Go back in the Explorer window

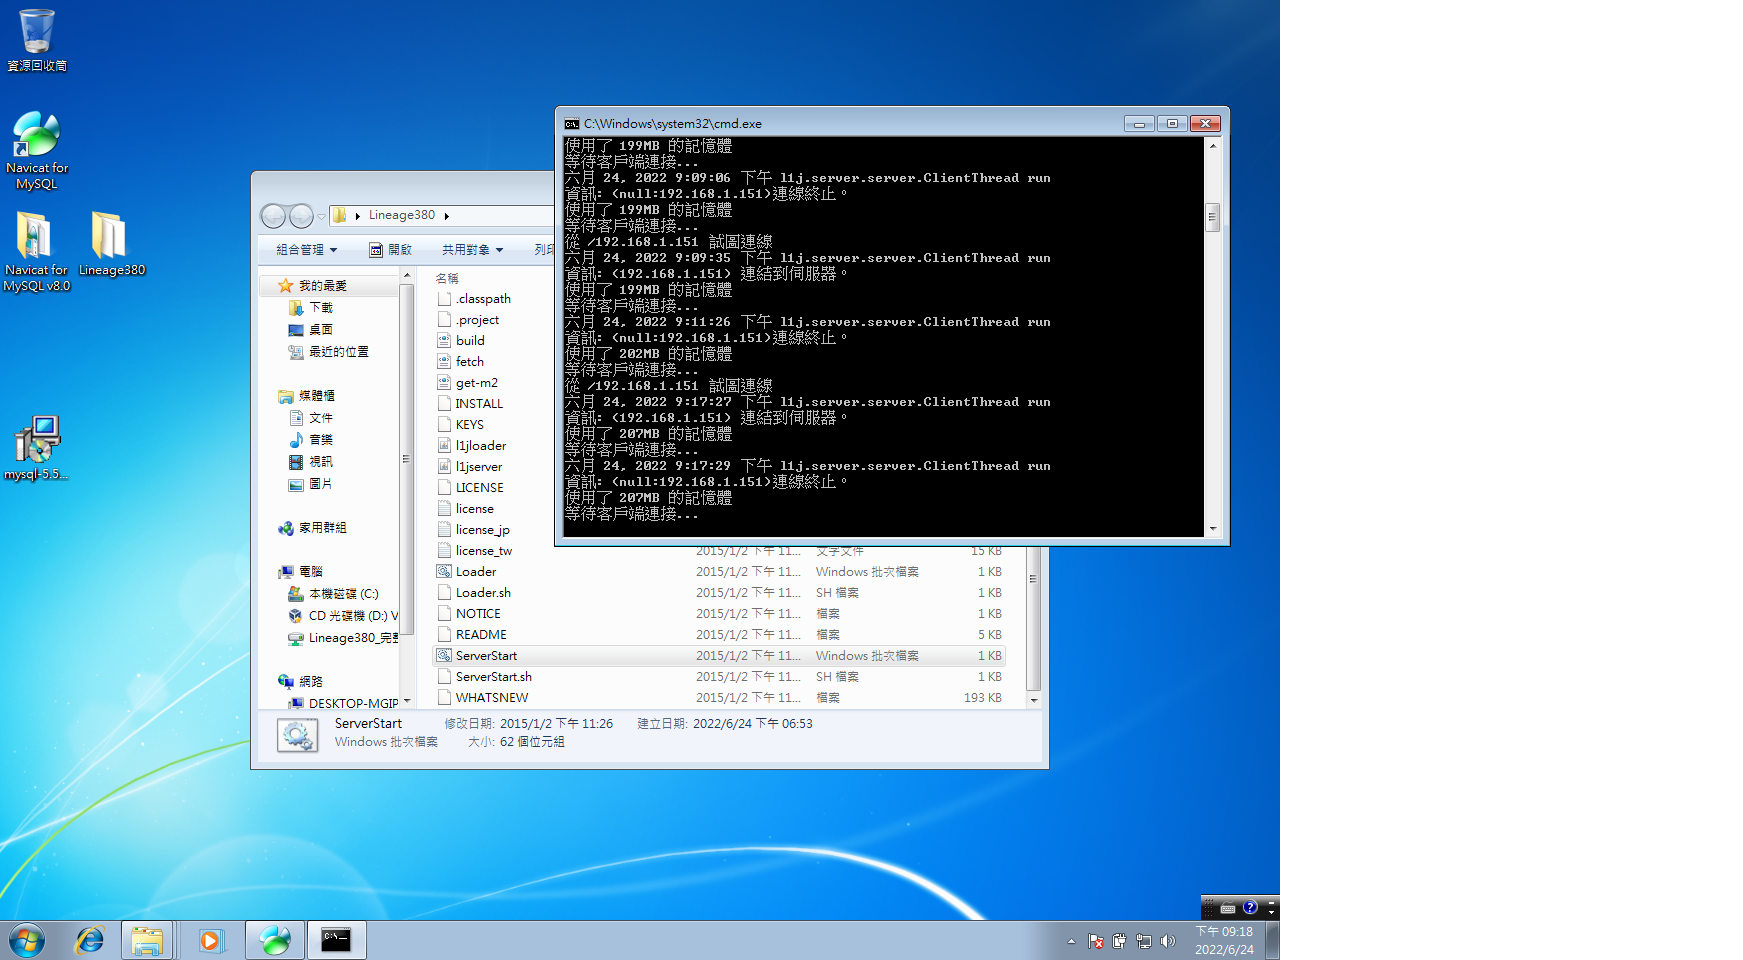(x=273, y=216)
